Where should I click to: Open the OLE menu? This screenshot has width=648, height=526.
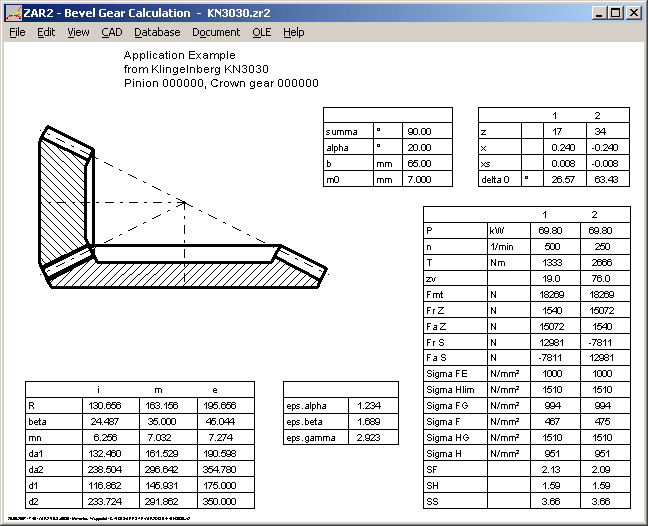click(x=262, y=32)
